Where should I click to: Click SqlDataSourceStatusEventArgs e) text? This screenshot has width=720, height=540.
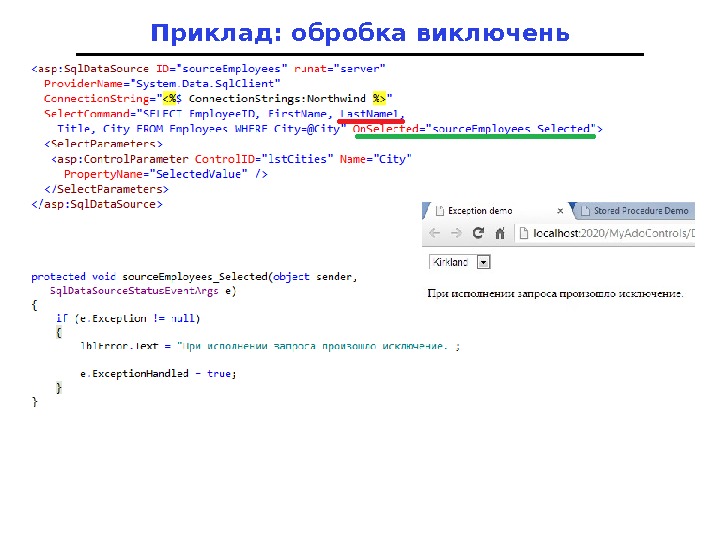[143, 291]
